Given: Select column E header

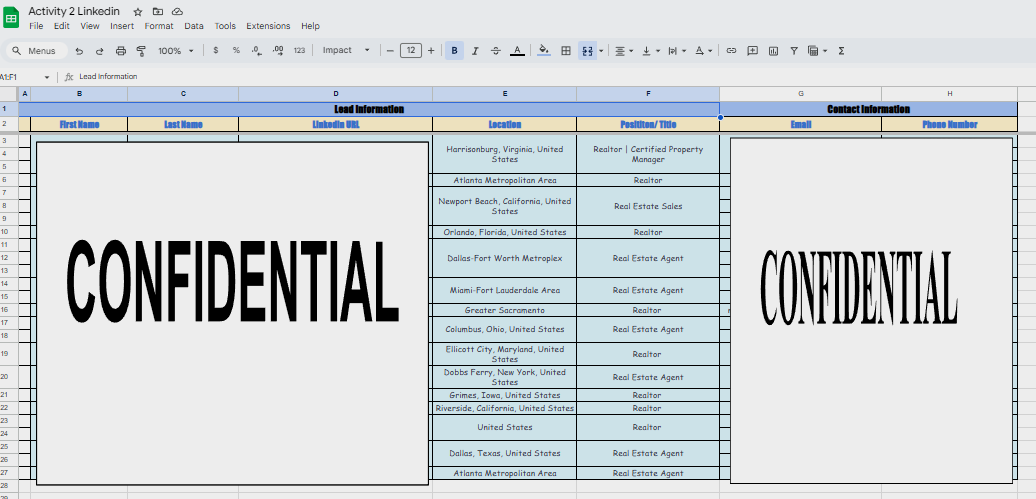Looking at the screenshot, I should coord(505,95).
